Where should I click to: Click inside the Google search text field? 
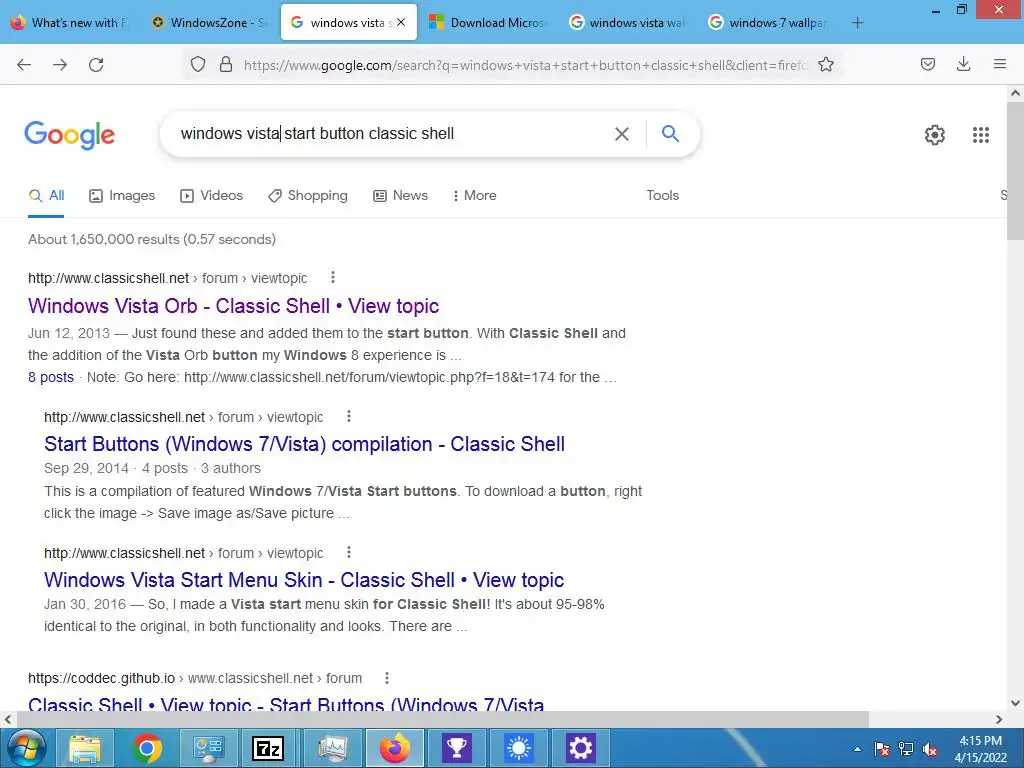tap(392, 134)
